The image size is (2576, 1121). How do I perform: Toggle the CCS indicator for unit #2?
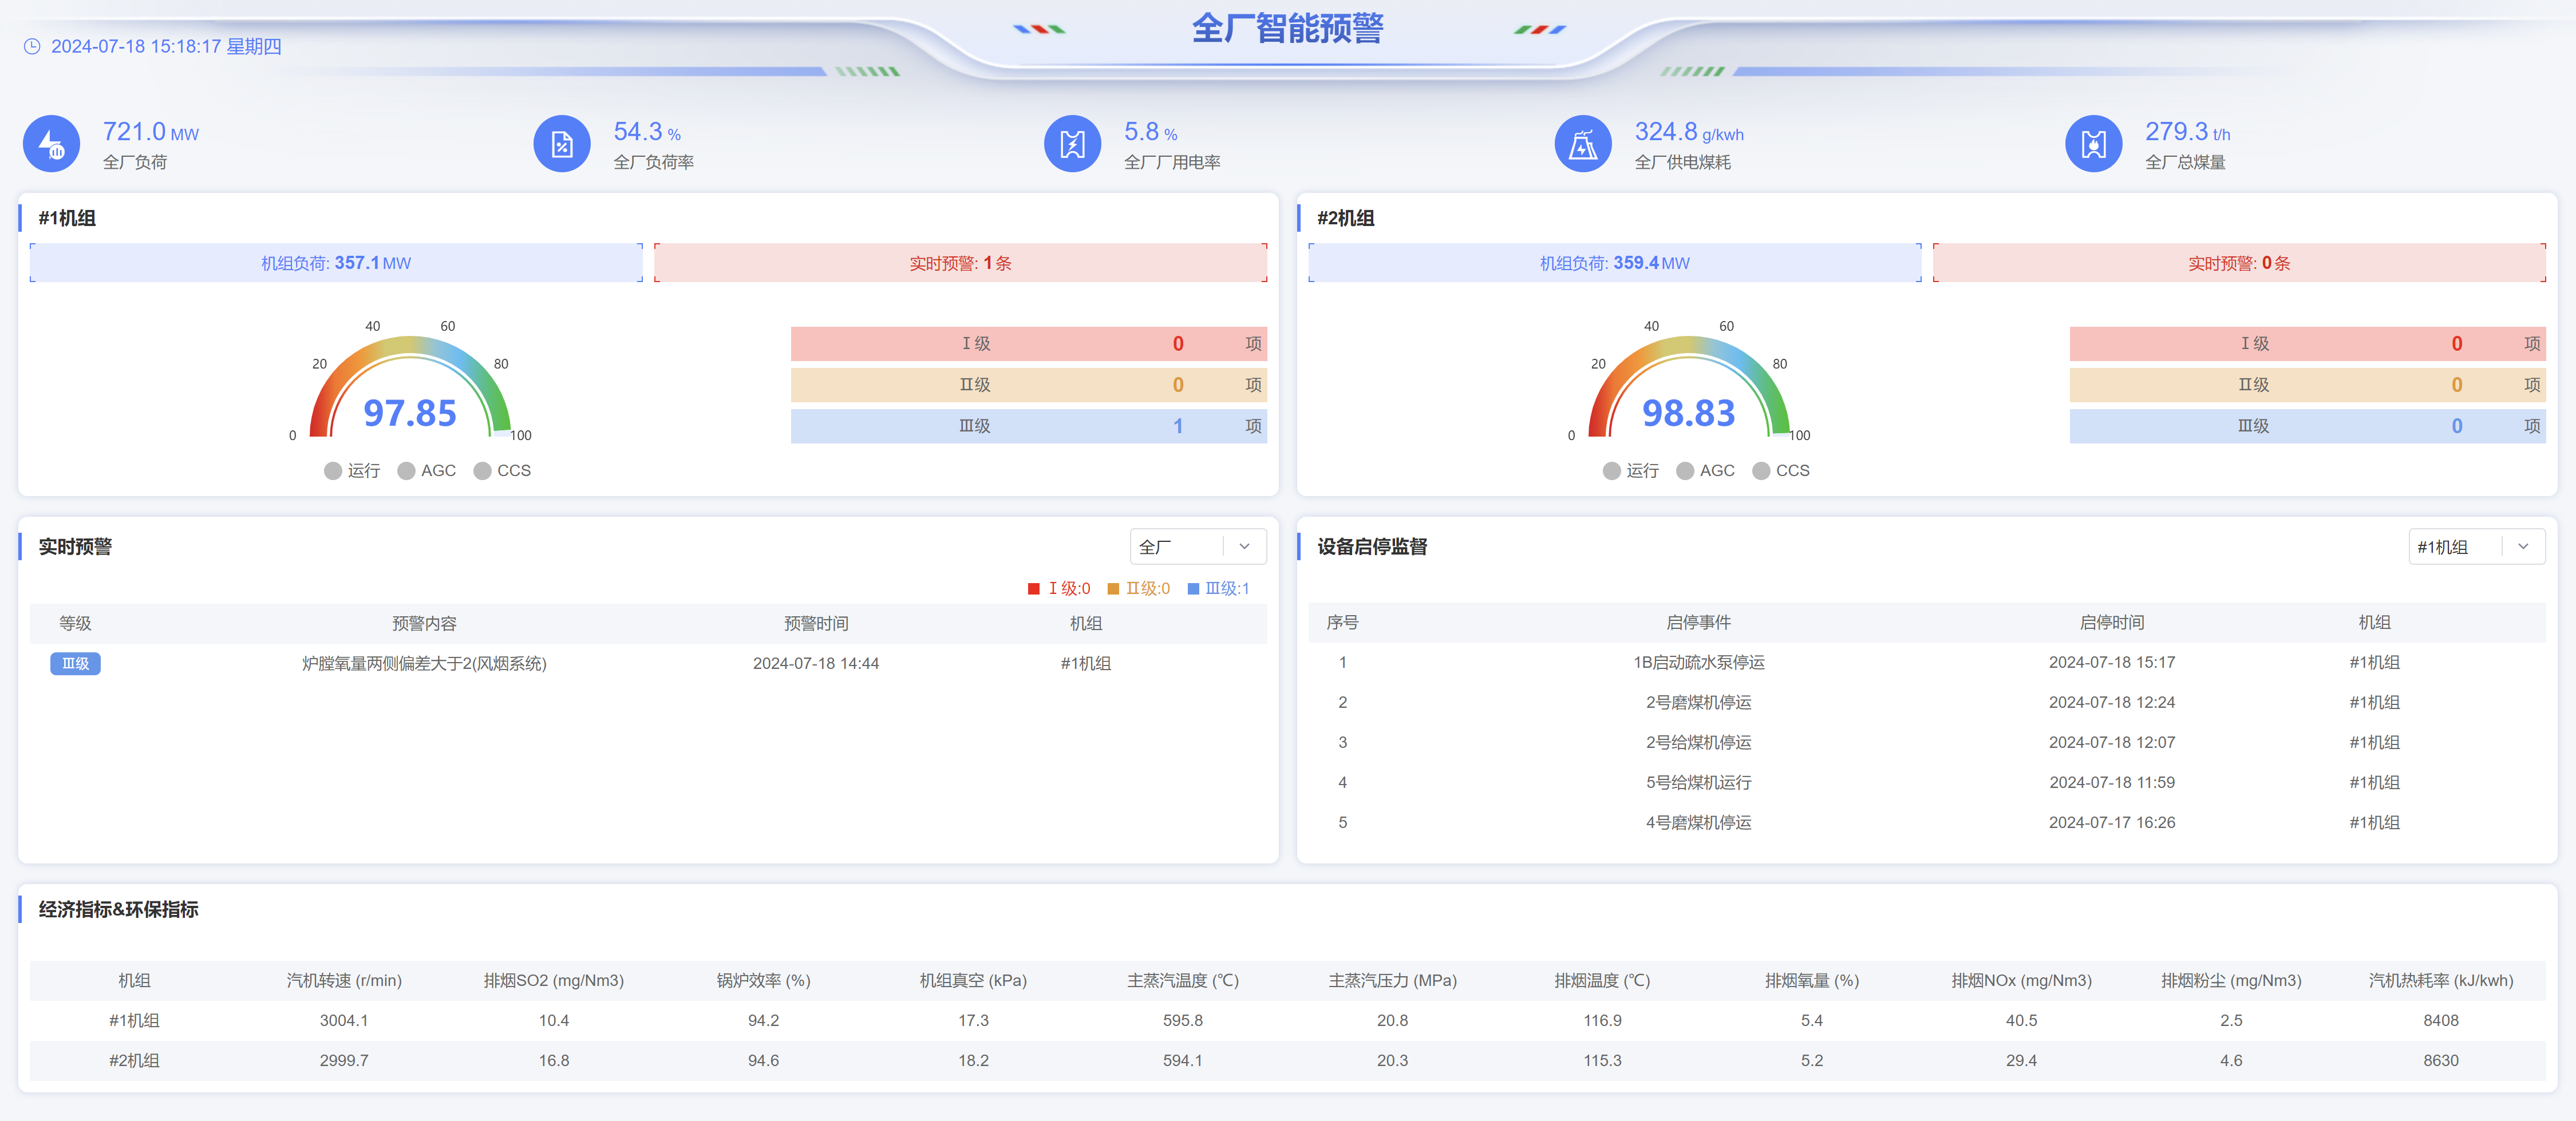1761,471
